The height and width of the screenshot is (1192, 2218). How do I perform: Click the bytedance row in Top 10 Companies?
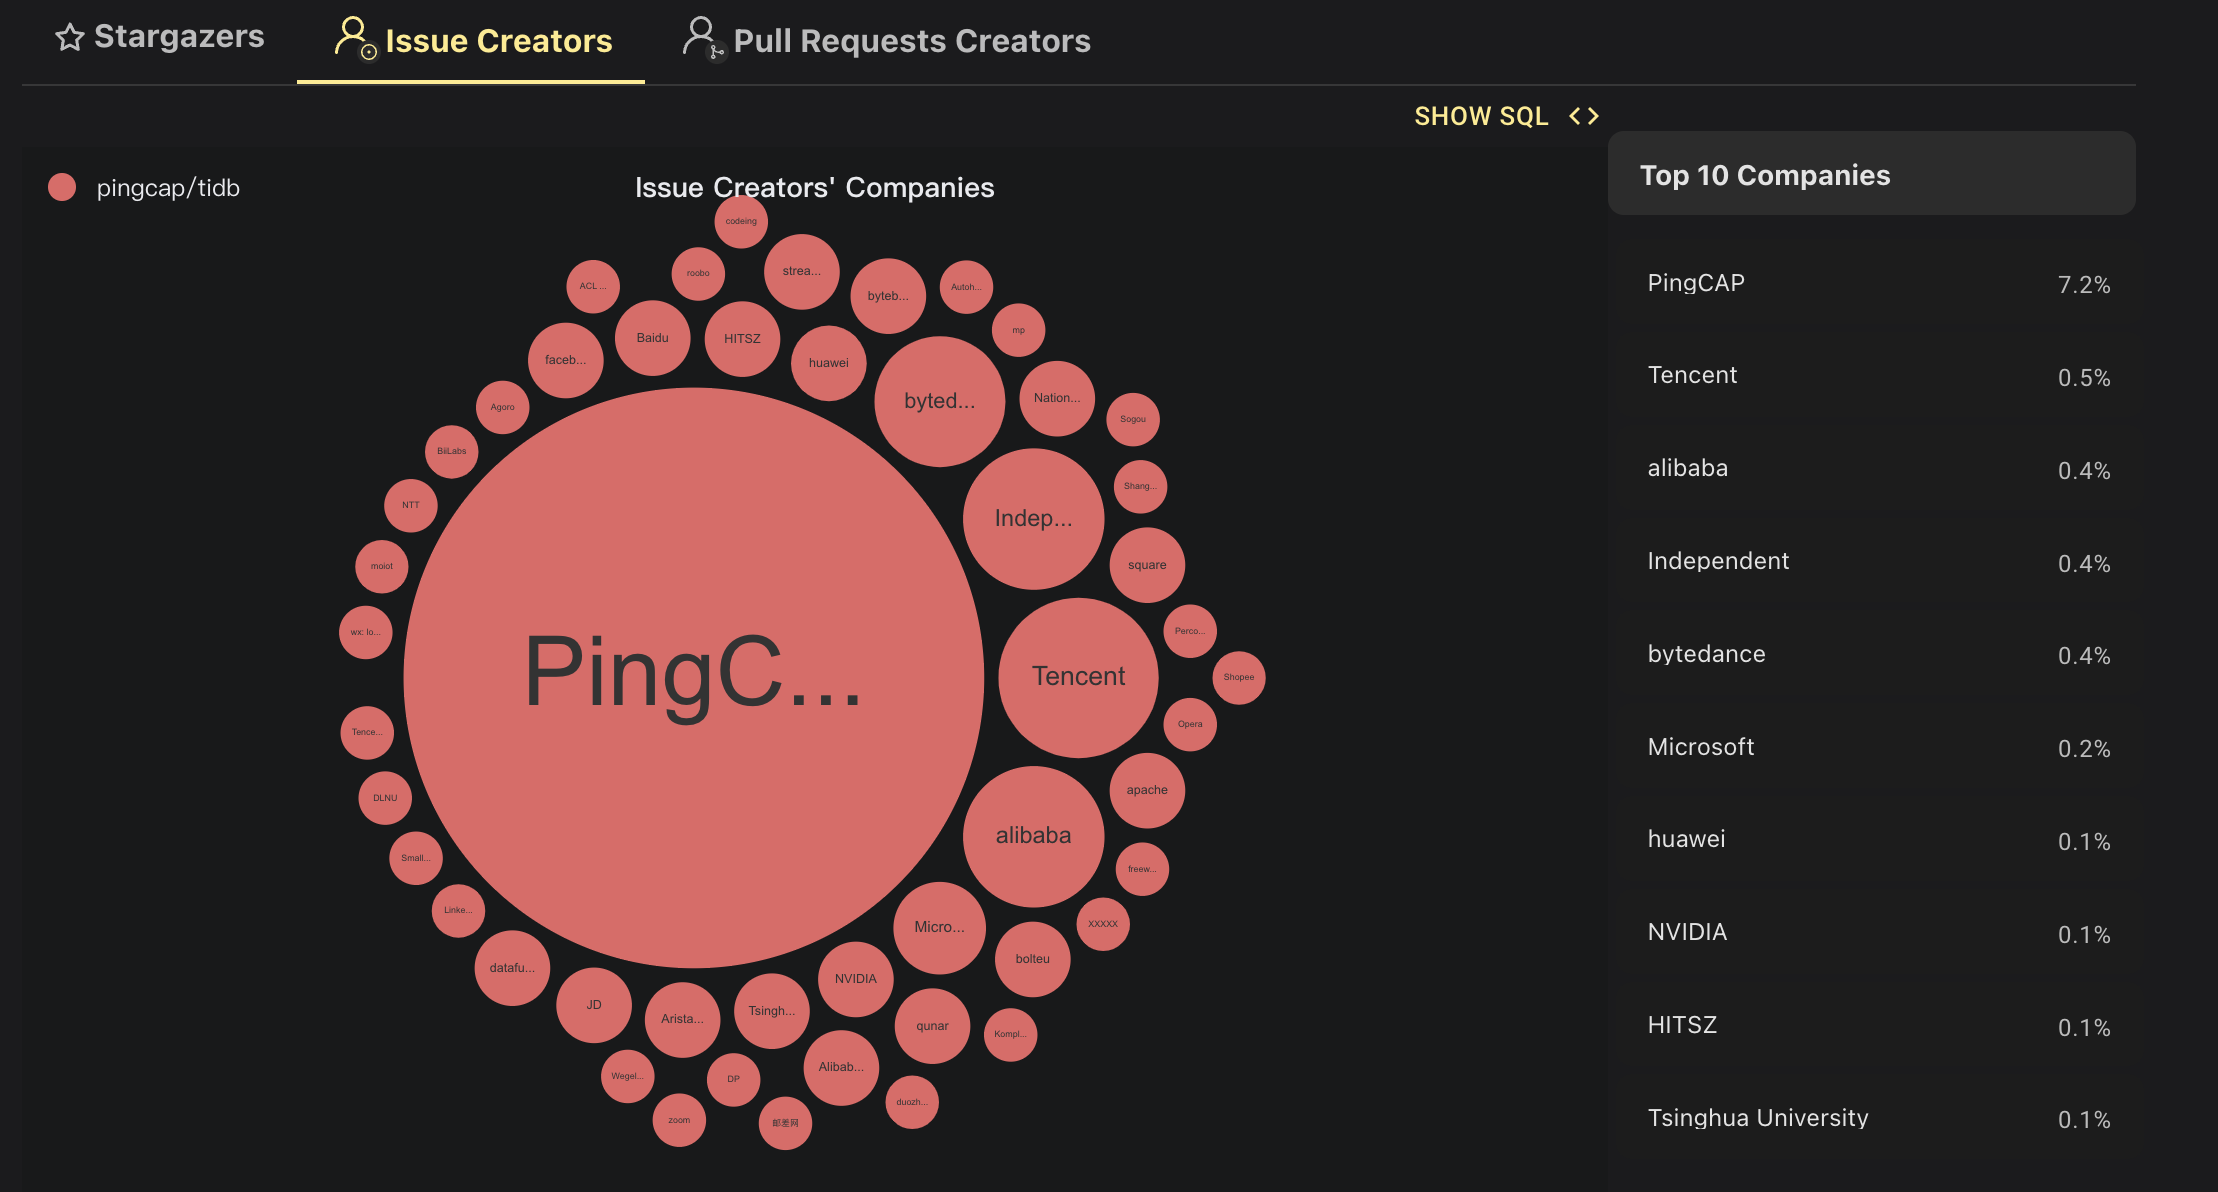(x=1870, y=655)
